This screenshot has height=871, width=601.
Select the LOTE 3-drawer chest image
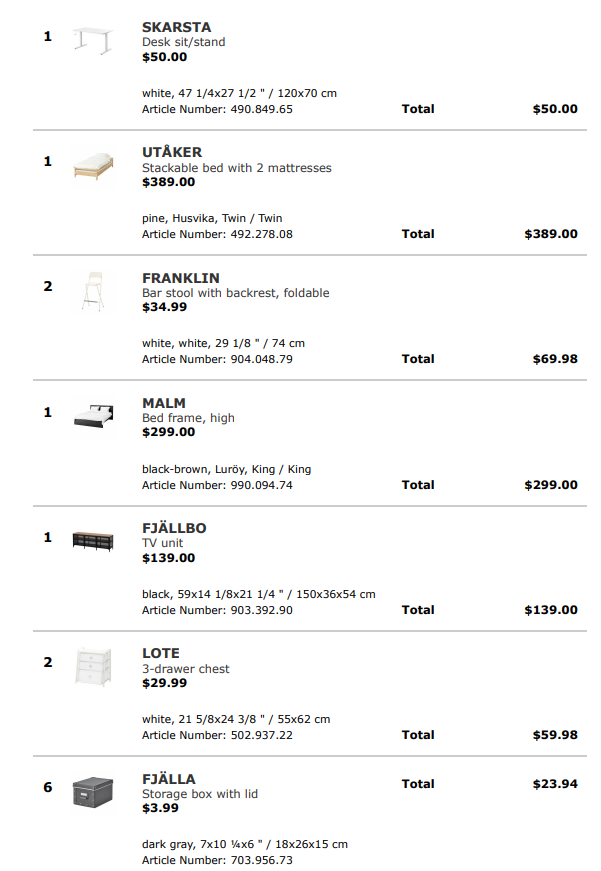[93, 666]
